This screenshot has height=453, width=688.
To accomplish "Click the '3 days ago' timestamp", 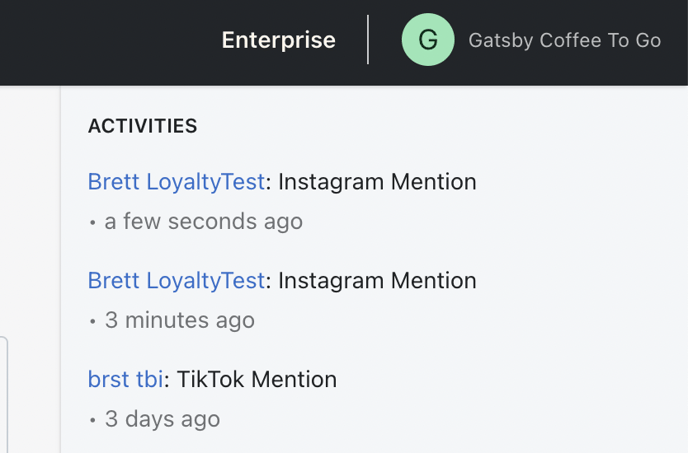I will tap(162, 419).
